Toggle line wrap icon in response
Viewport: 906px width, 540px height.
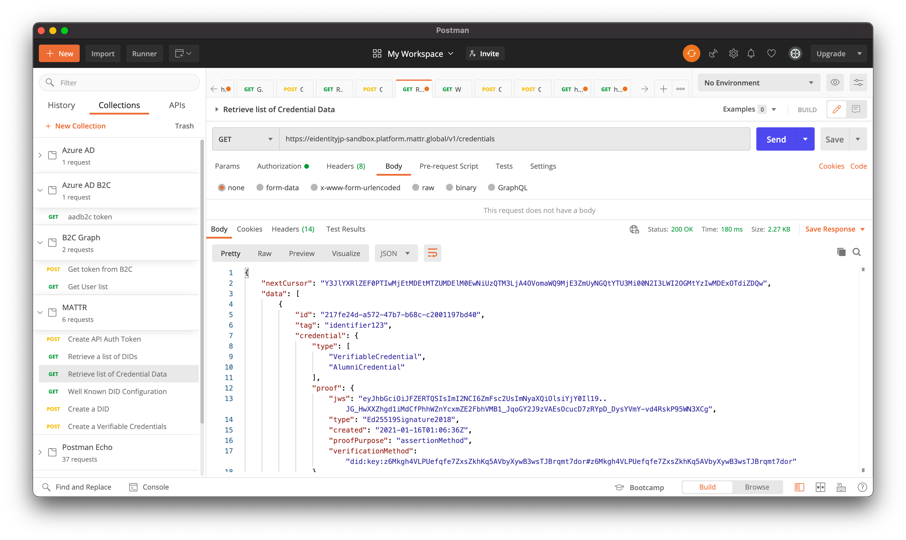click(432, 253)
